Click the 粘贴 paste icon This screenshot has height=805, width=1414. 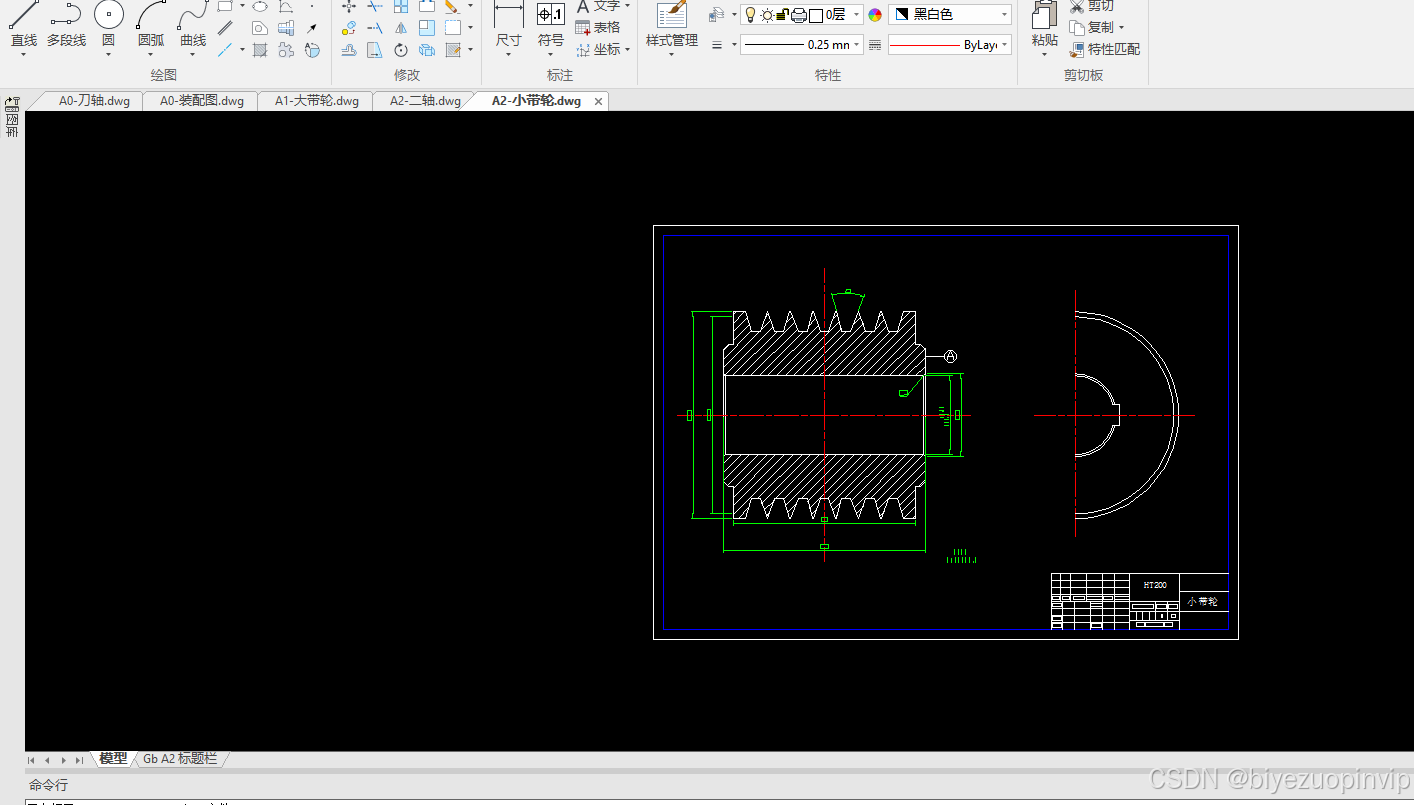[1045, 24]
